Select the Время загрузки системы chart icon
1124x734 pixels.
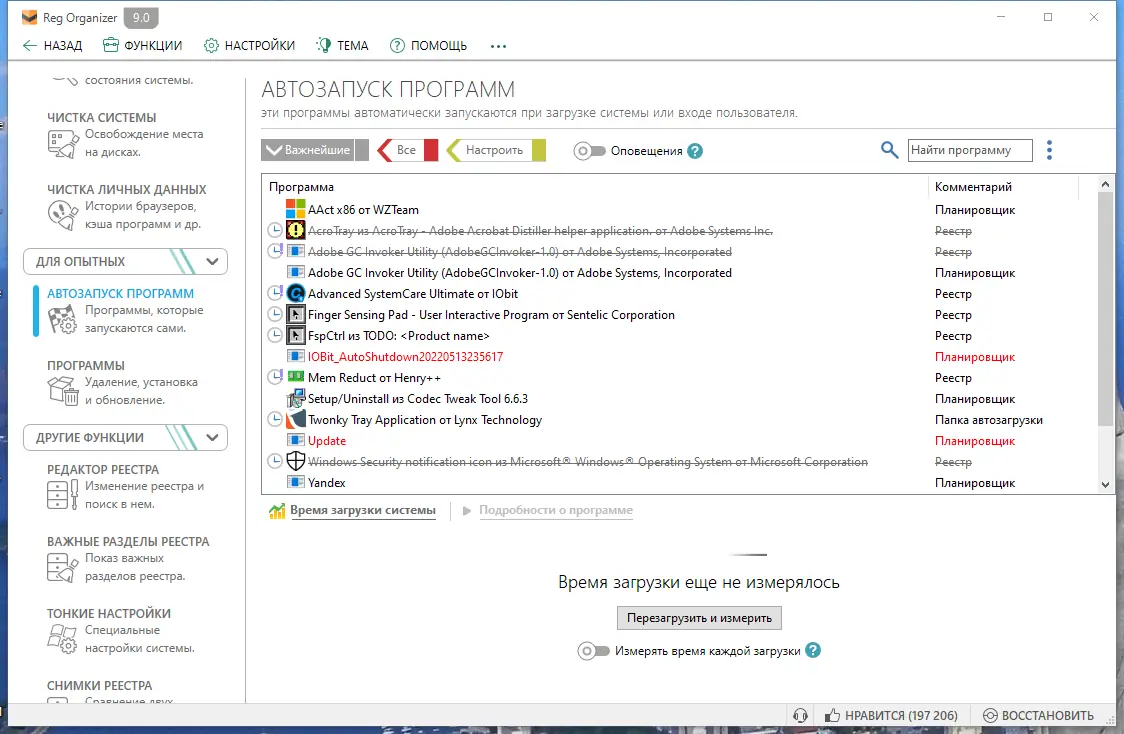274,510
